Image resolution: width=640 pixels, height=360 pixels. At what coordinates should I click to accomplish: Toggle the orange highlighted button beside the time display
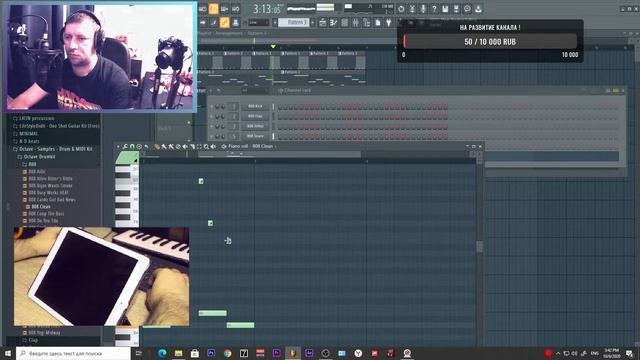pyautogui.click(x=214, y=8)
